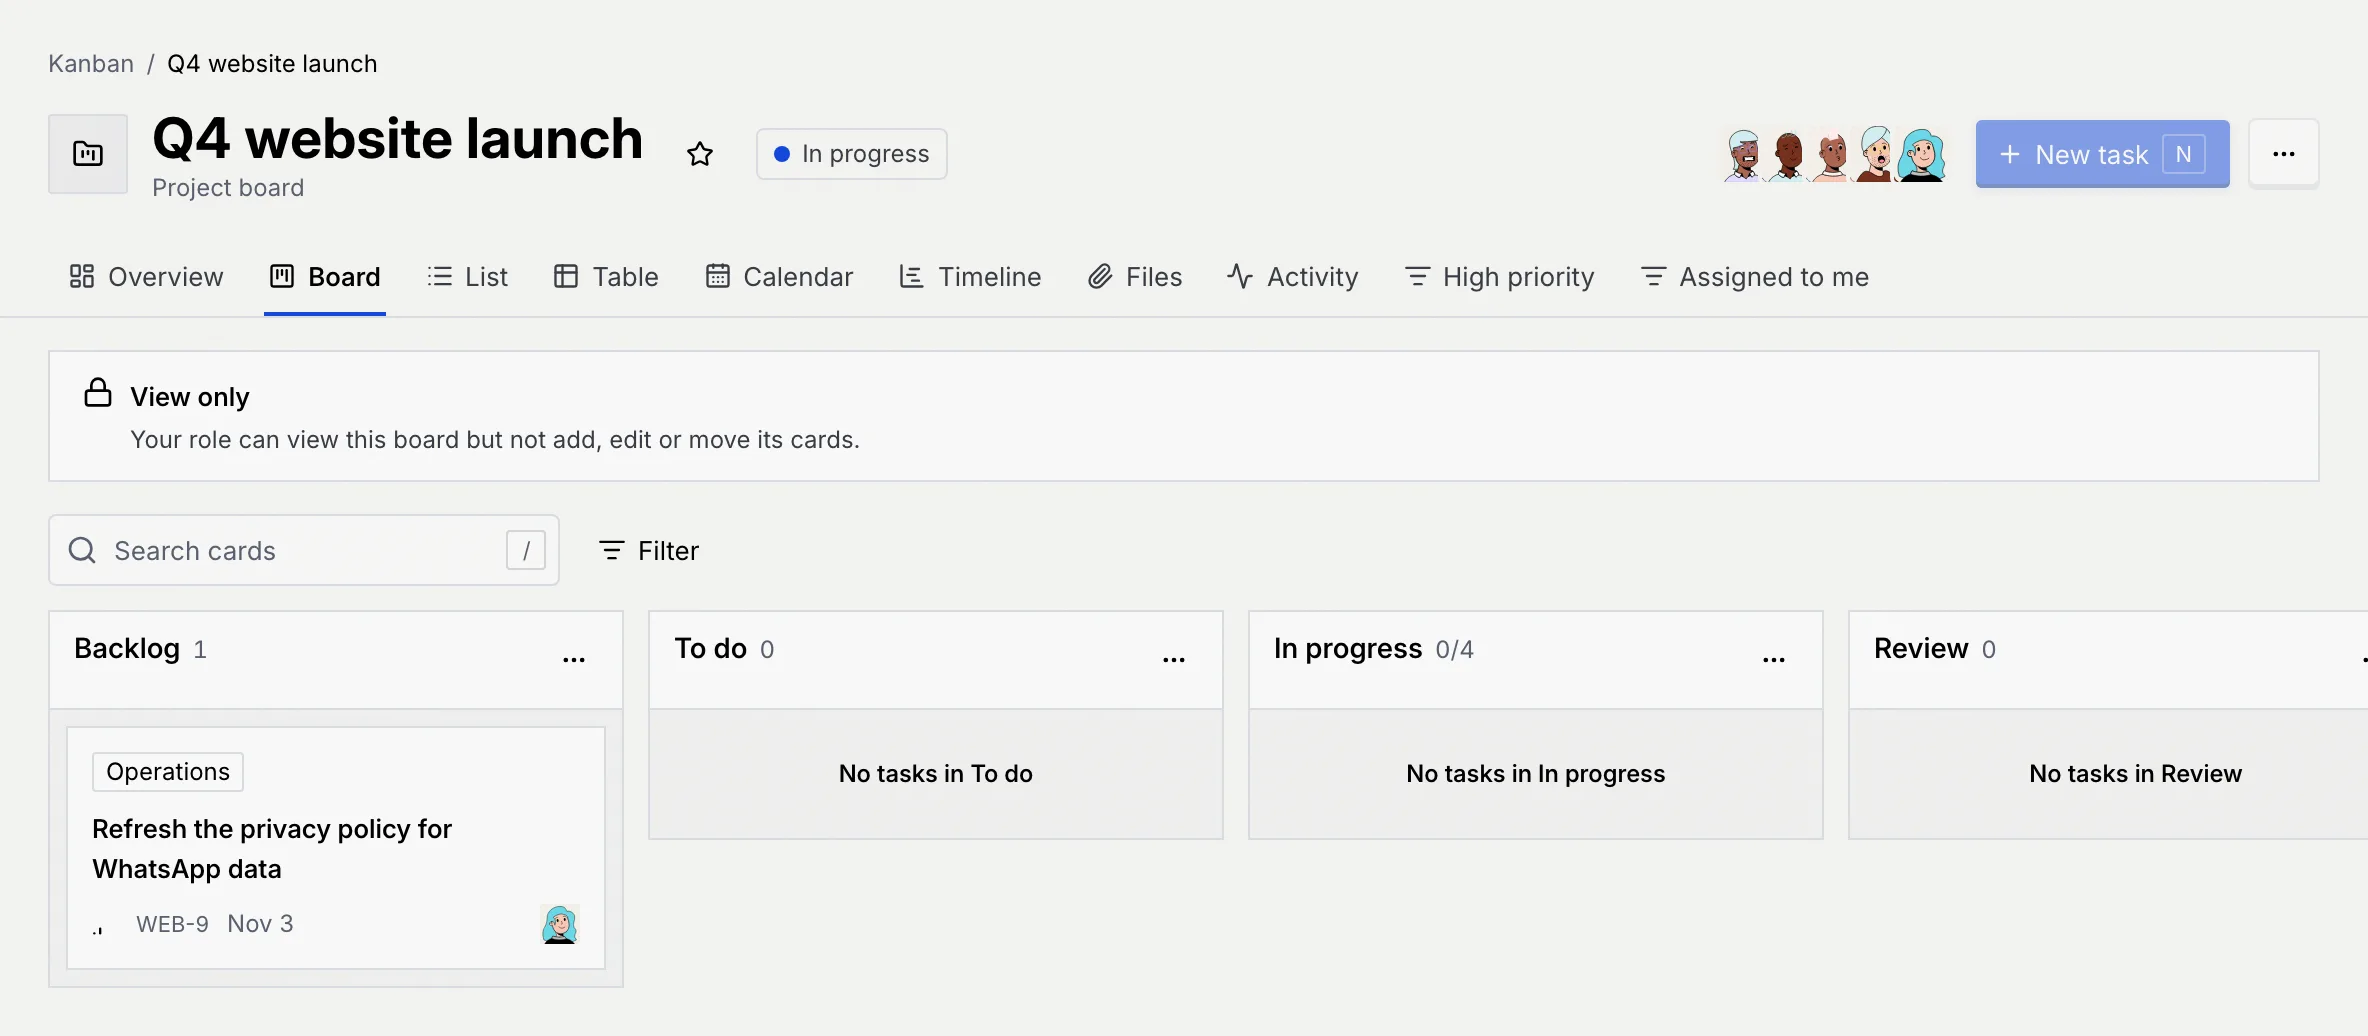Click the third team member avatar
Screen dimensions: 2368x1036
[1832, 155]
